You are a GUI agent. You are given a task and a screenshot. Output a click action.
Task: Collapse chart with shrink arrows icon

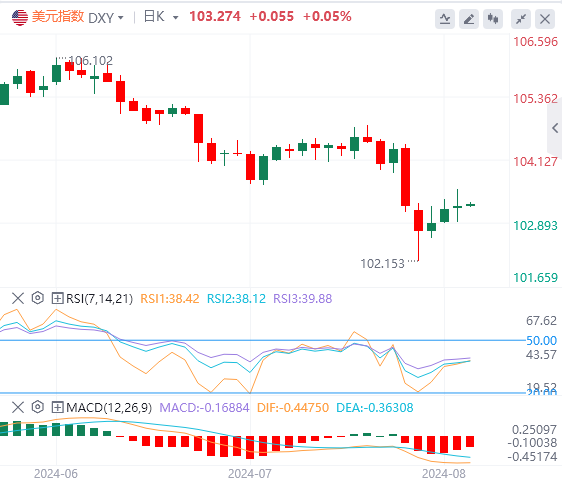(521, 19)
